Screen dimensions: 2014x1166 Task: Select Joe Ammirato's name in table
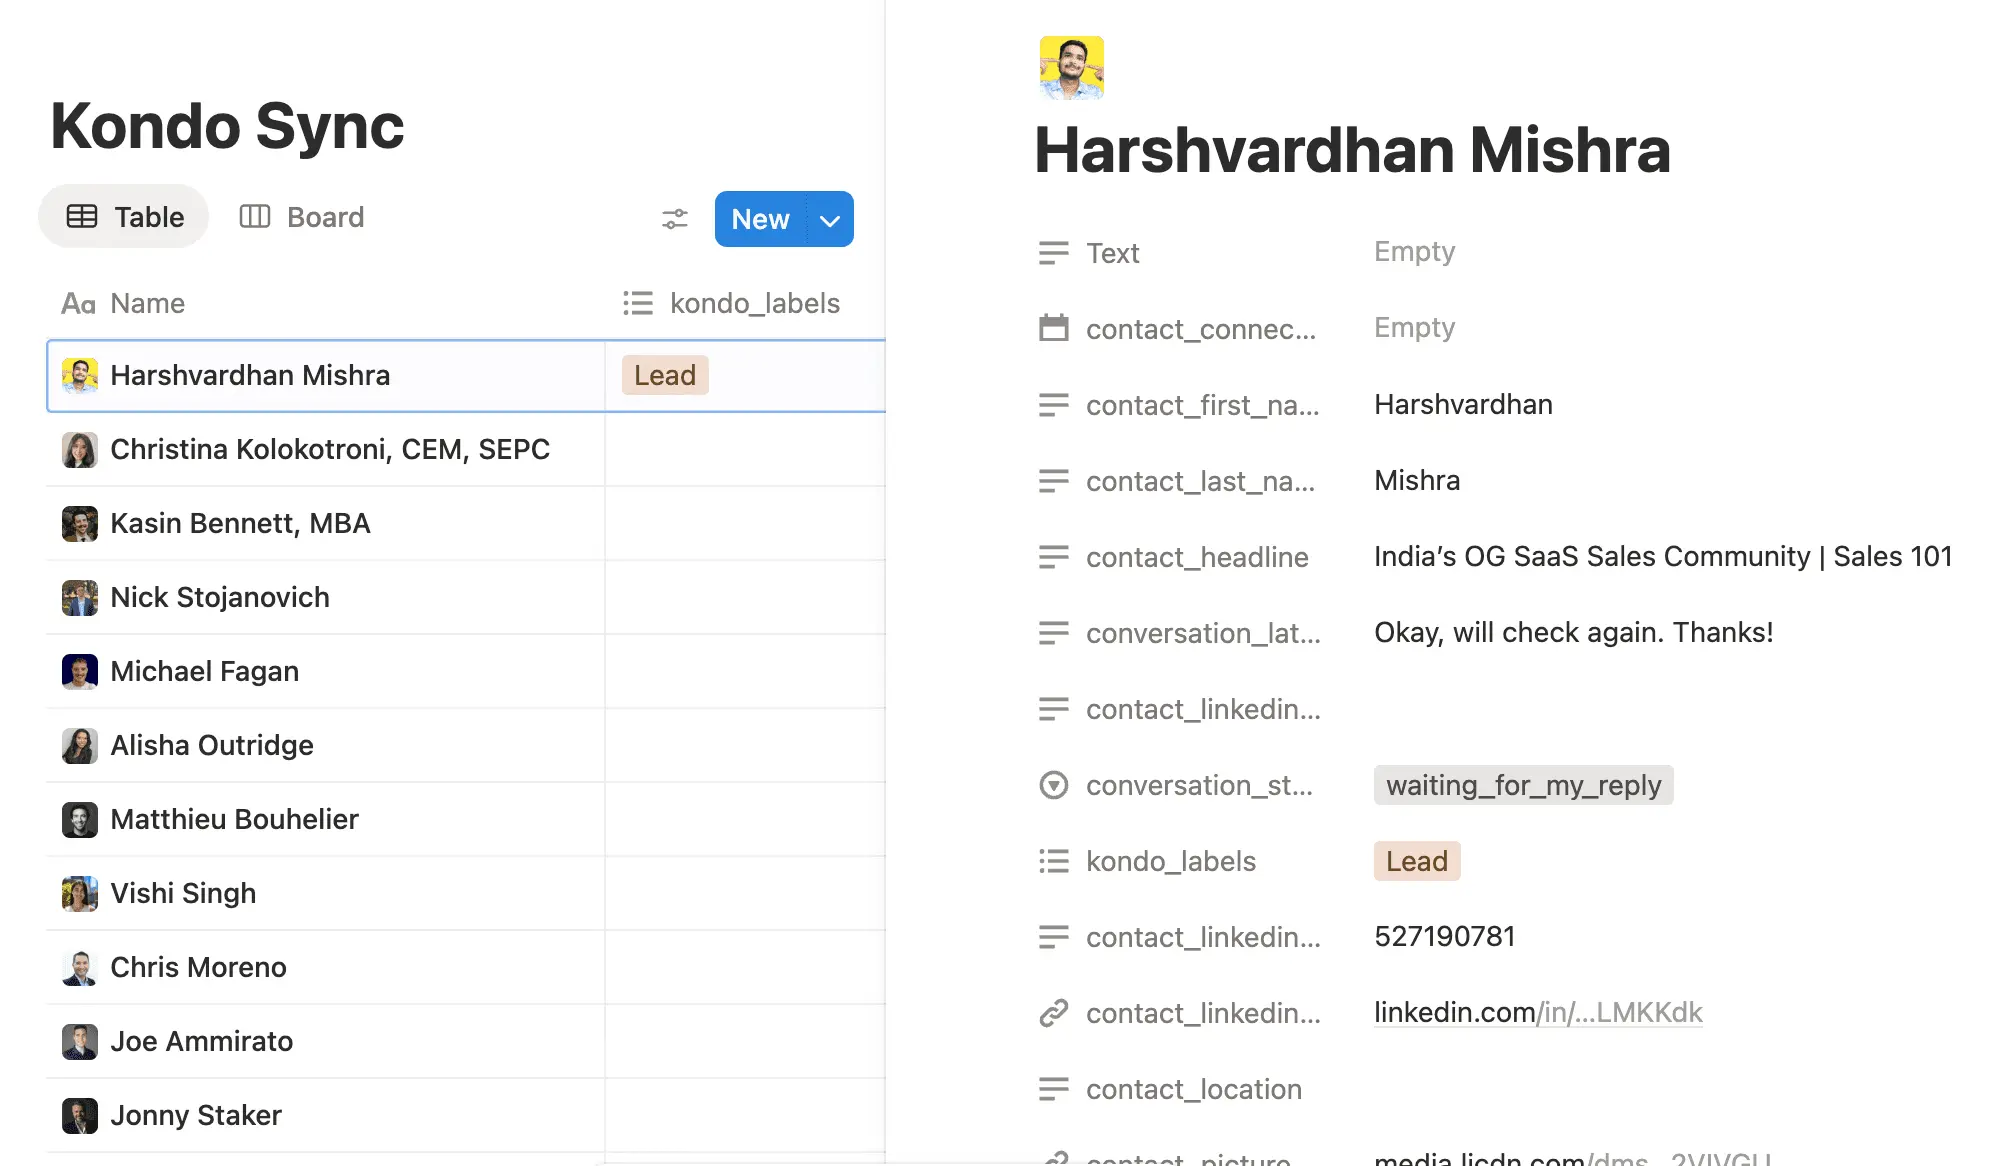pyautogui.click(x=201, y=1041)
